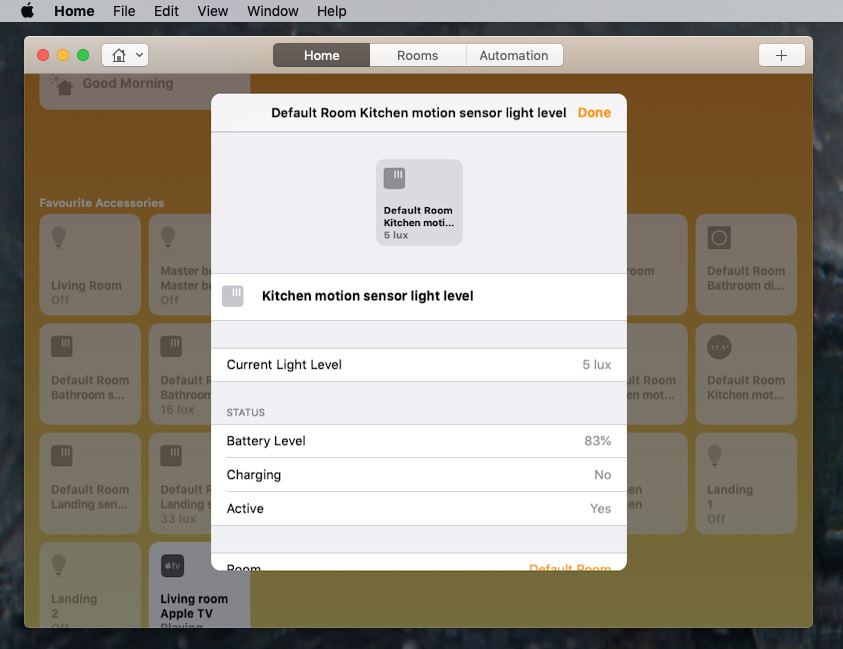Click the Kitchen moti... accessory tile showing 5 lux
The image size is (843, 649).
point(419,202)
